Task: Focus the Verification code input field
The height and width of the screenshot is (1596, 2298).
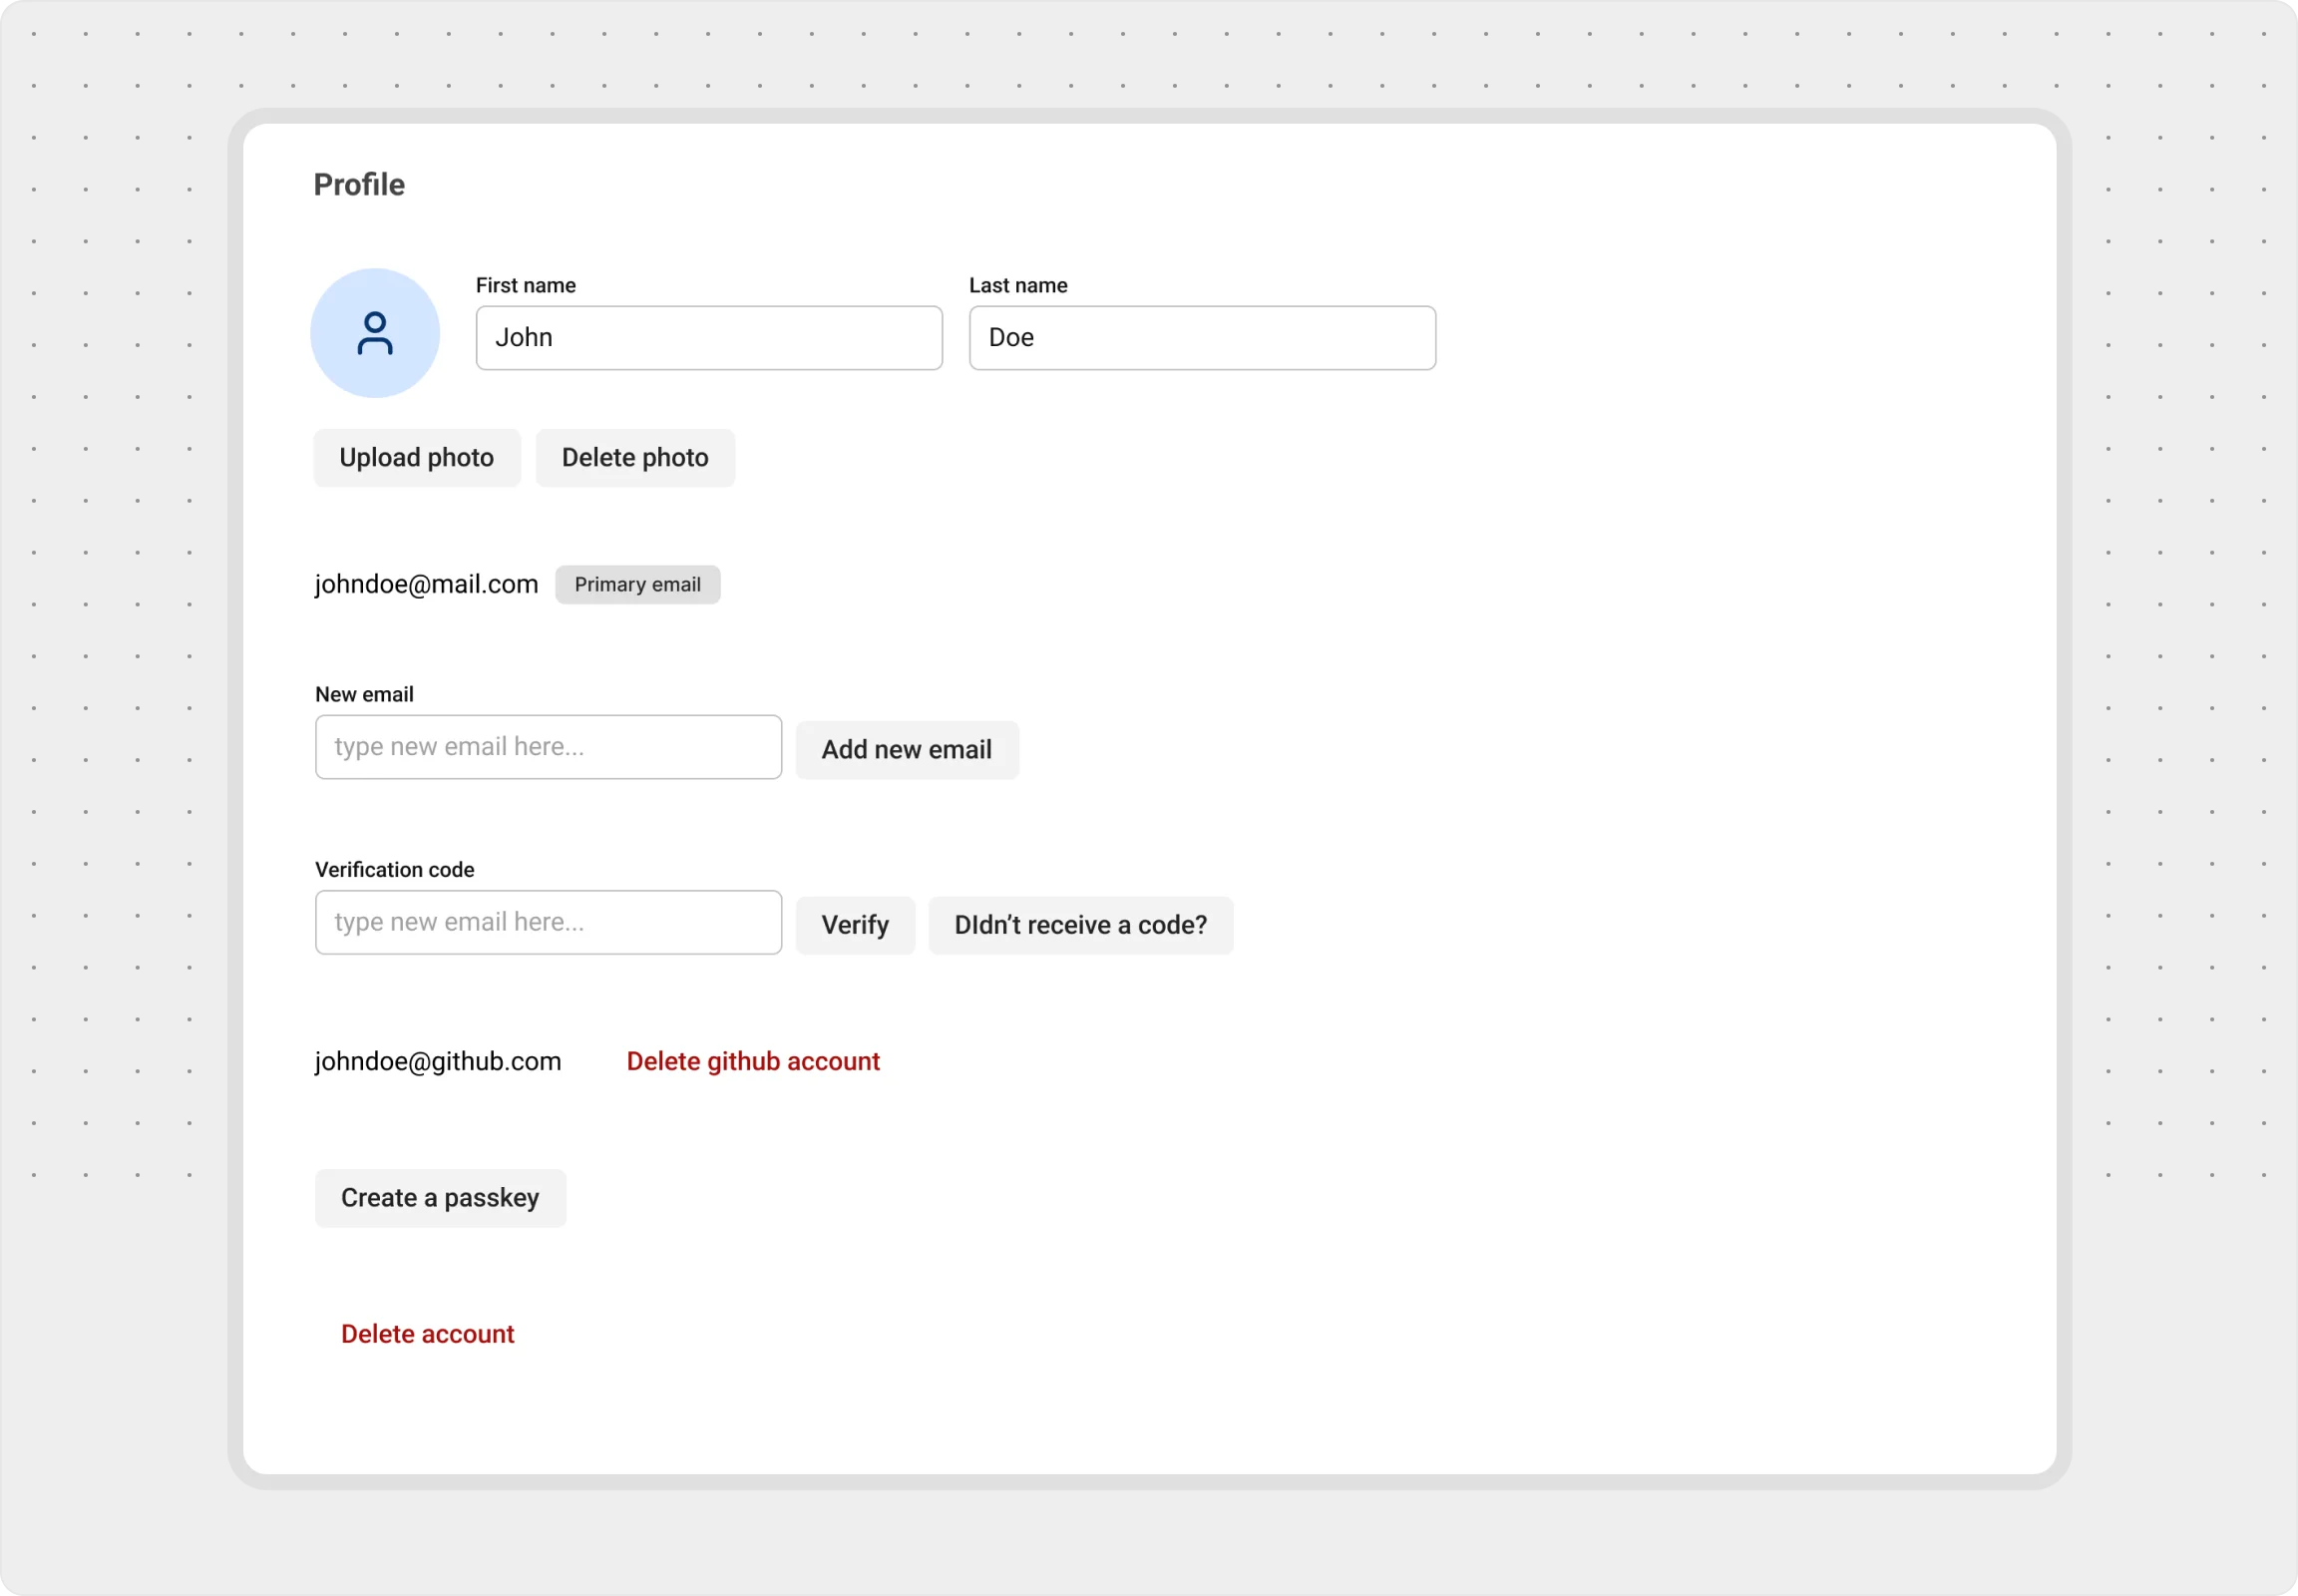Action: (548, 922)
